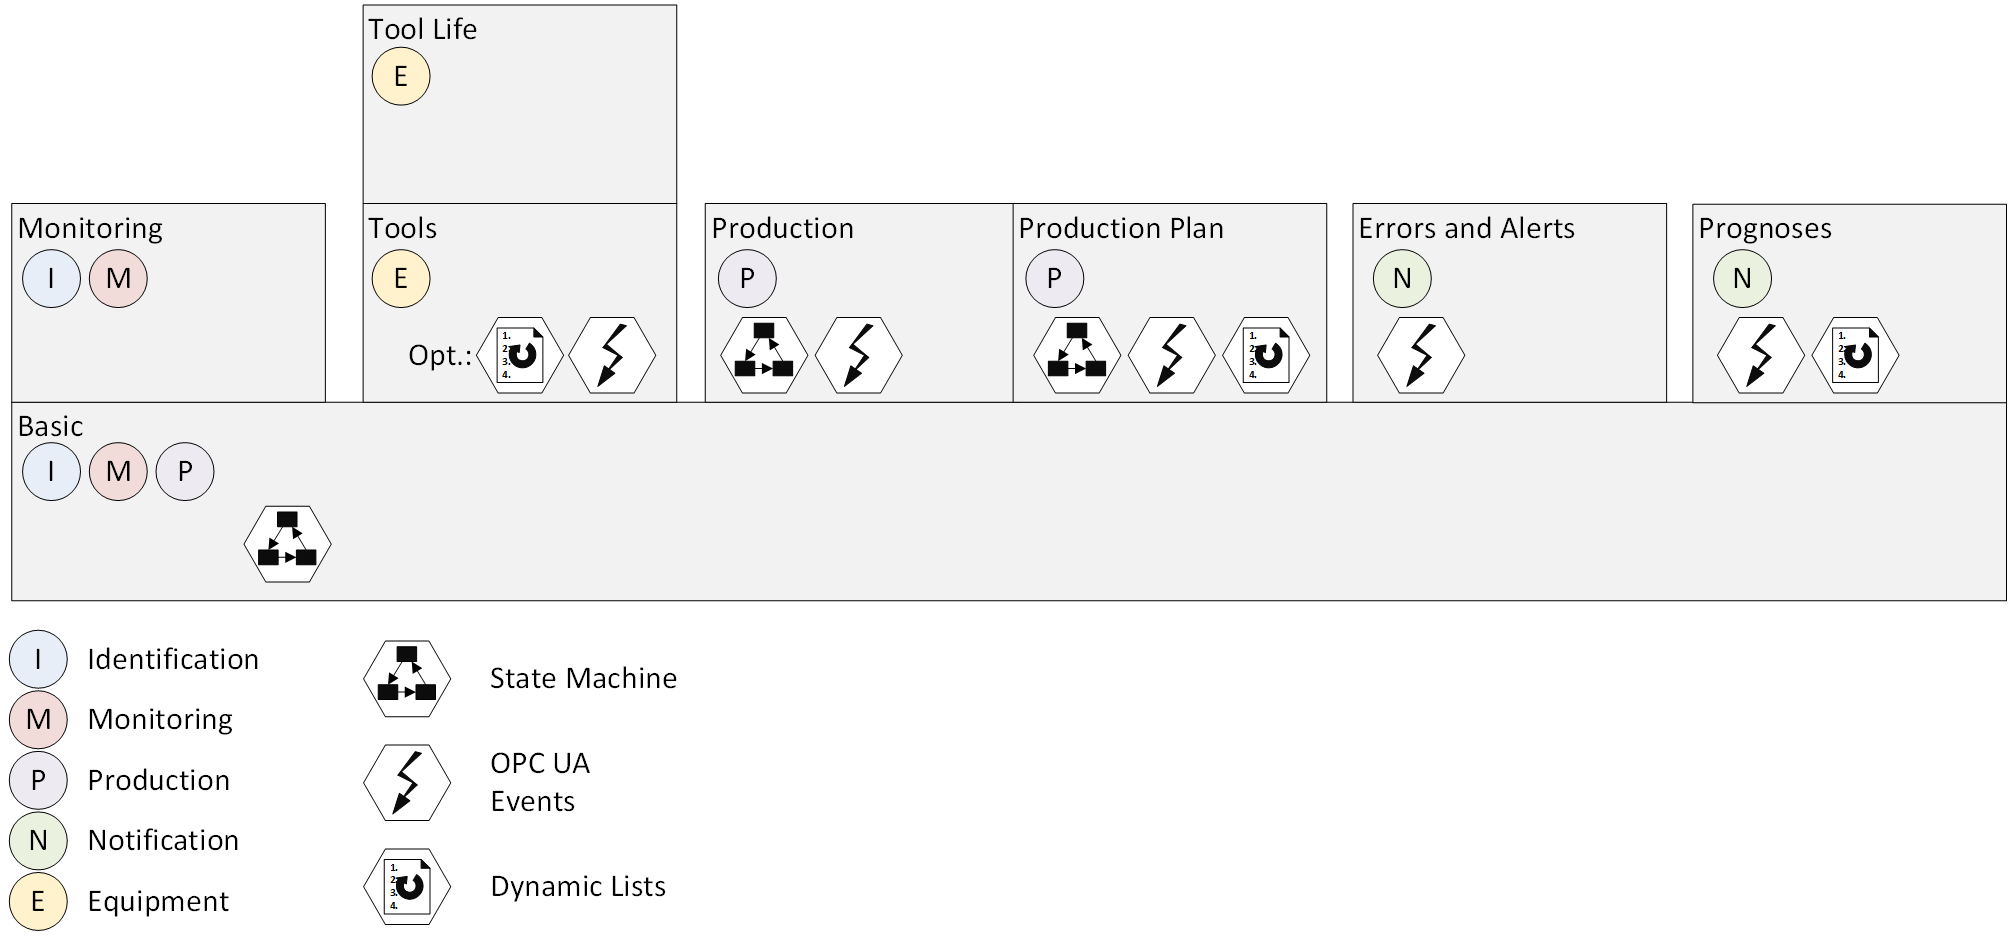
Task: Click the Tool Life box title
Action: coord(422,30)
